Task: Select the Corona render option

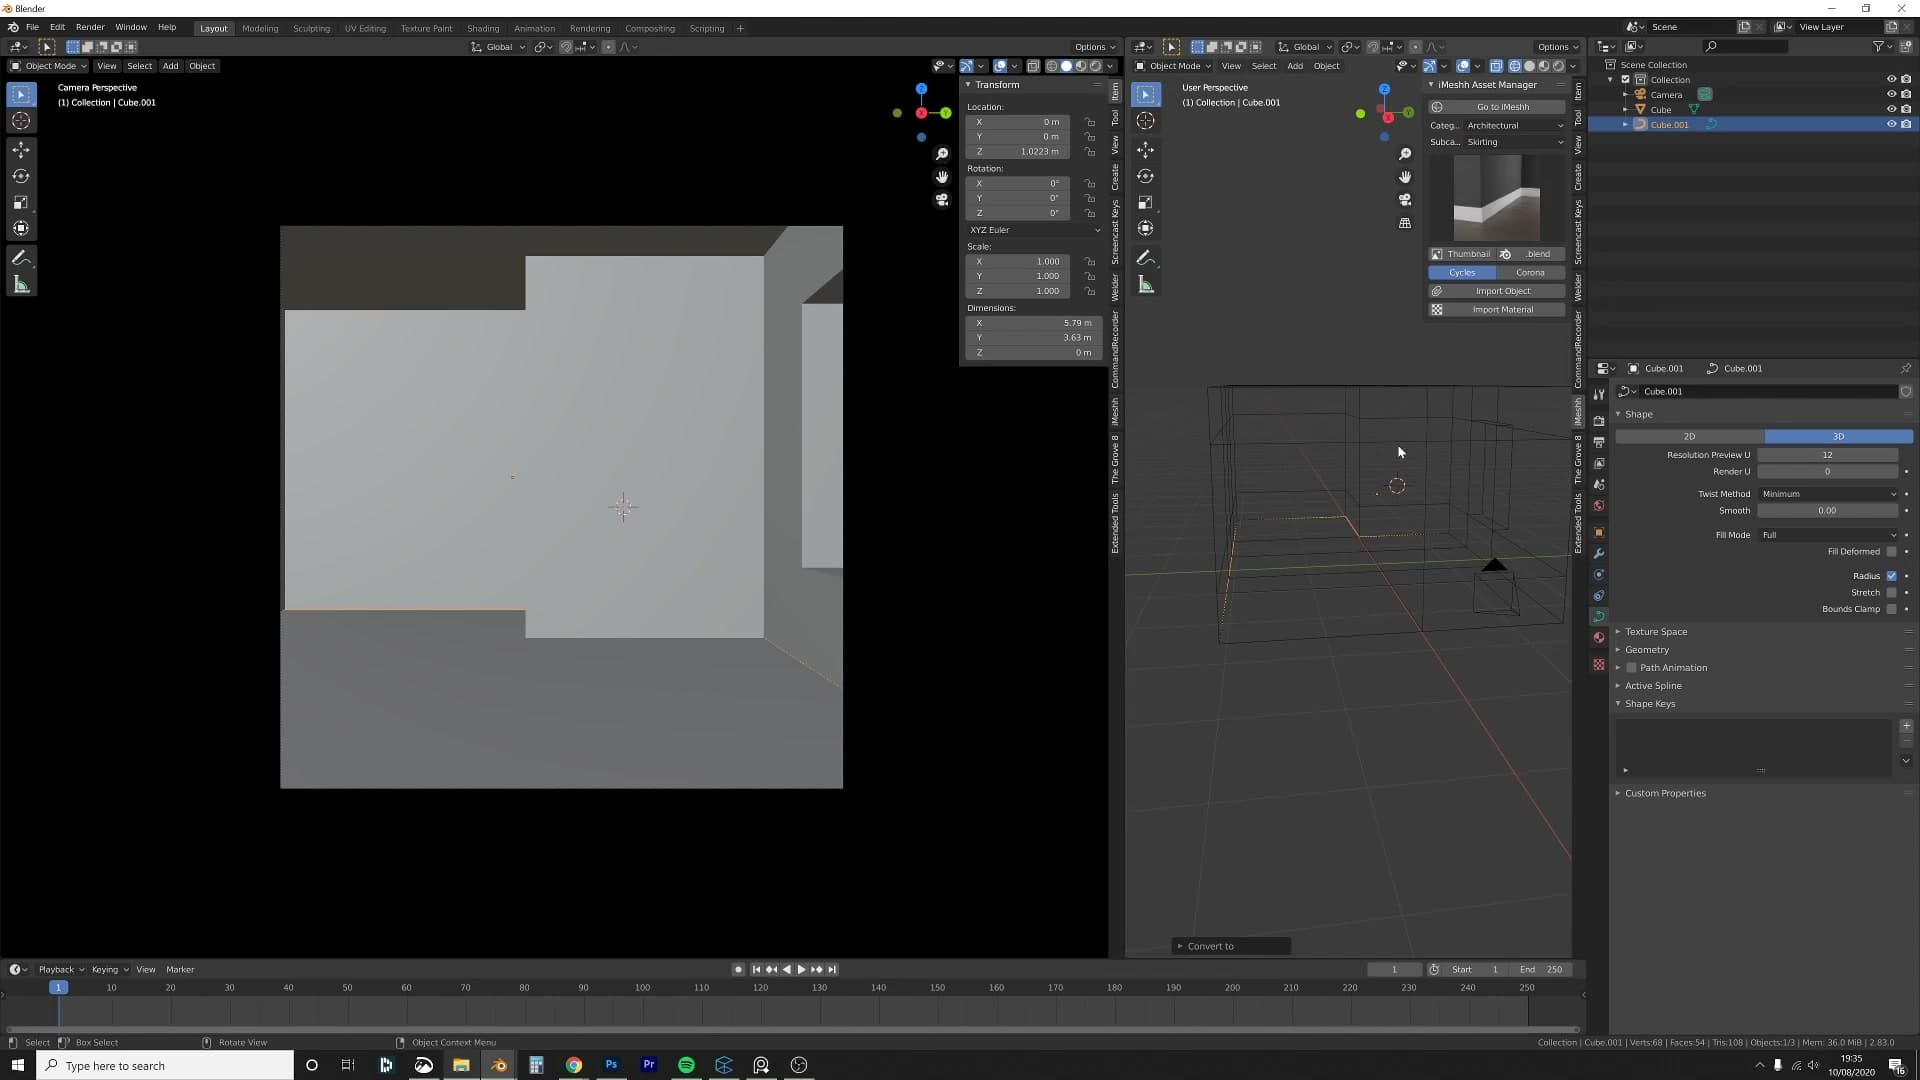Action: (x=1530, y=273)
